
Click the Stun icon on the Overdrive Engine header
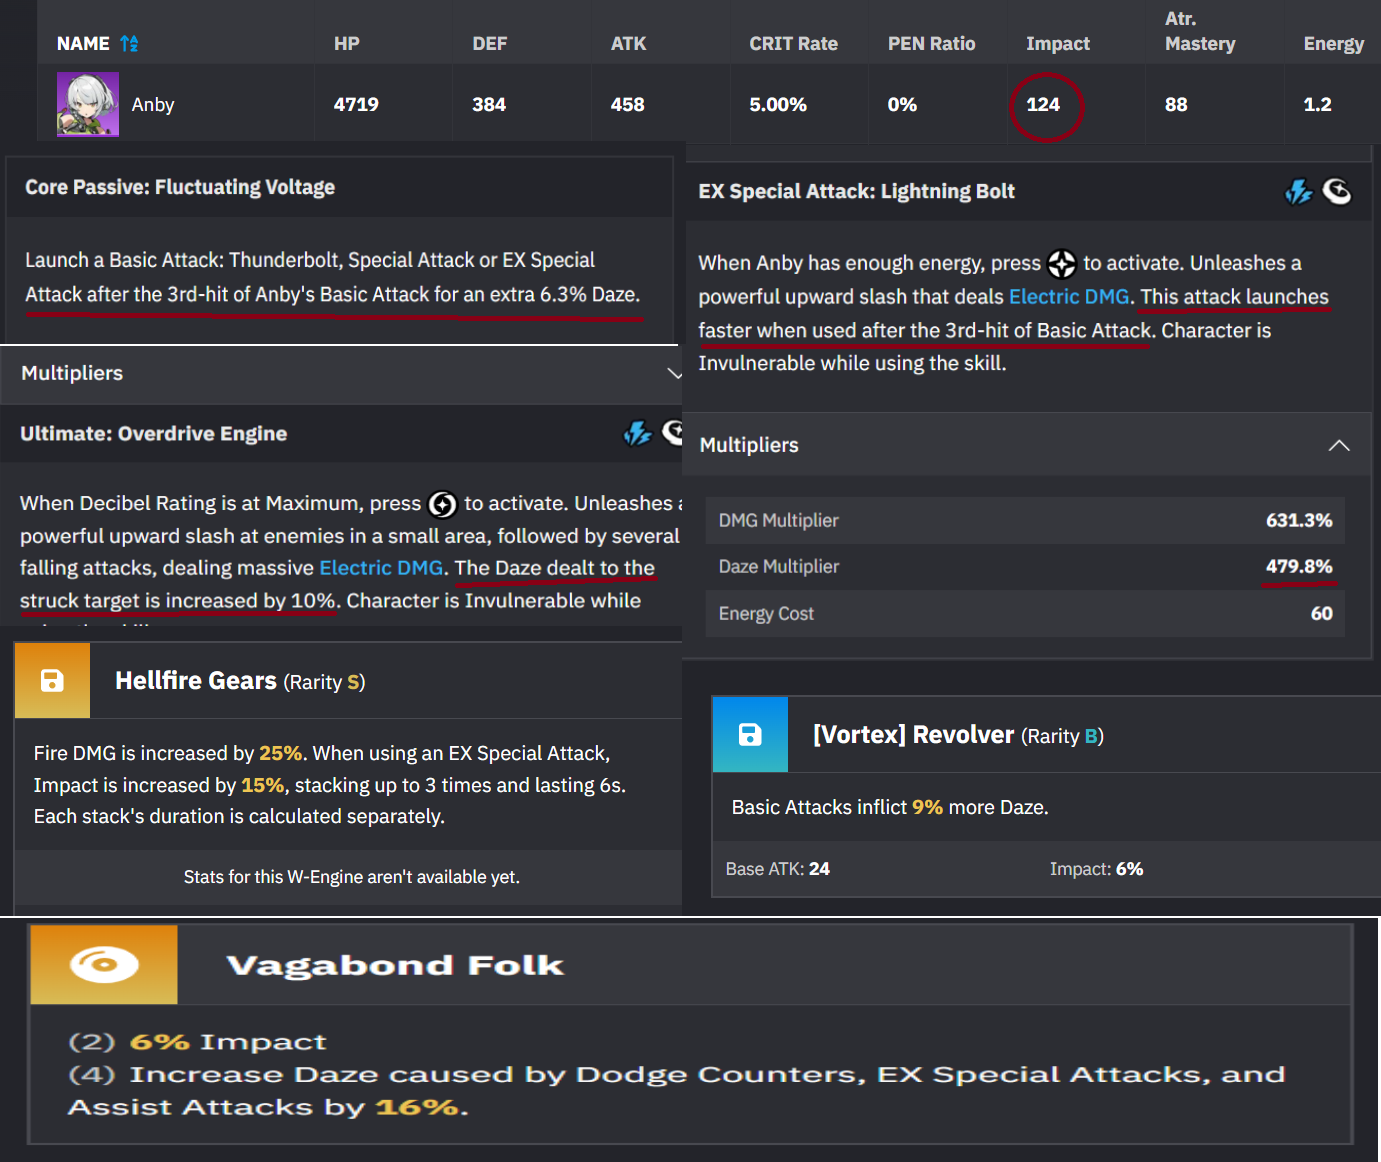coord(673,433)
